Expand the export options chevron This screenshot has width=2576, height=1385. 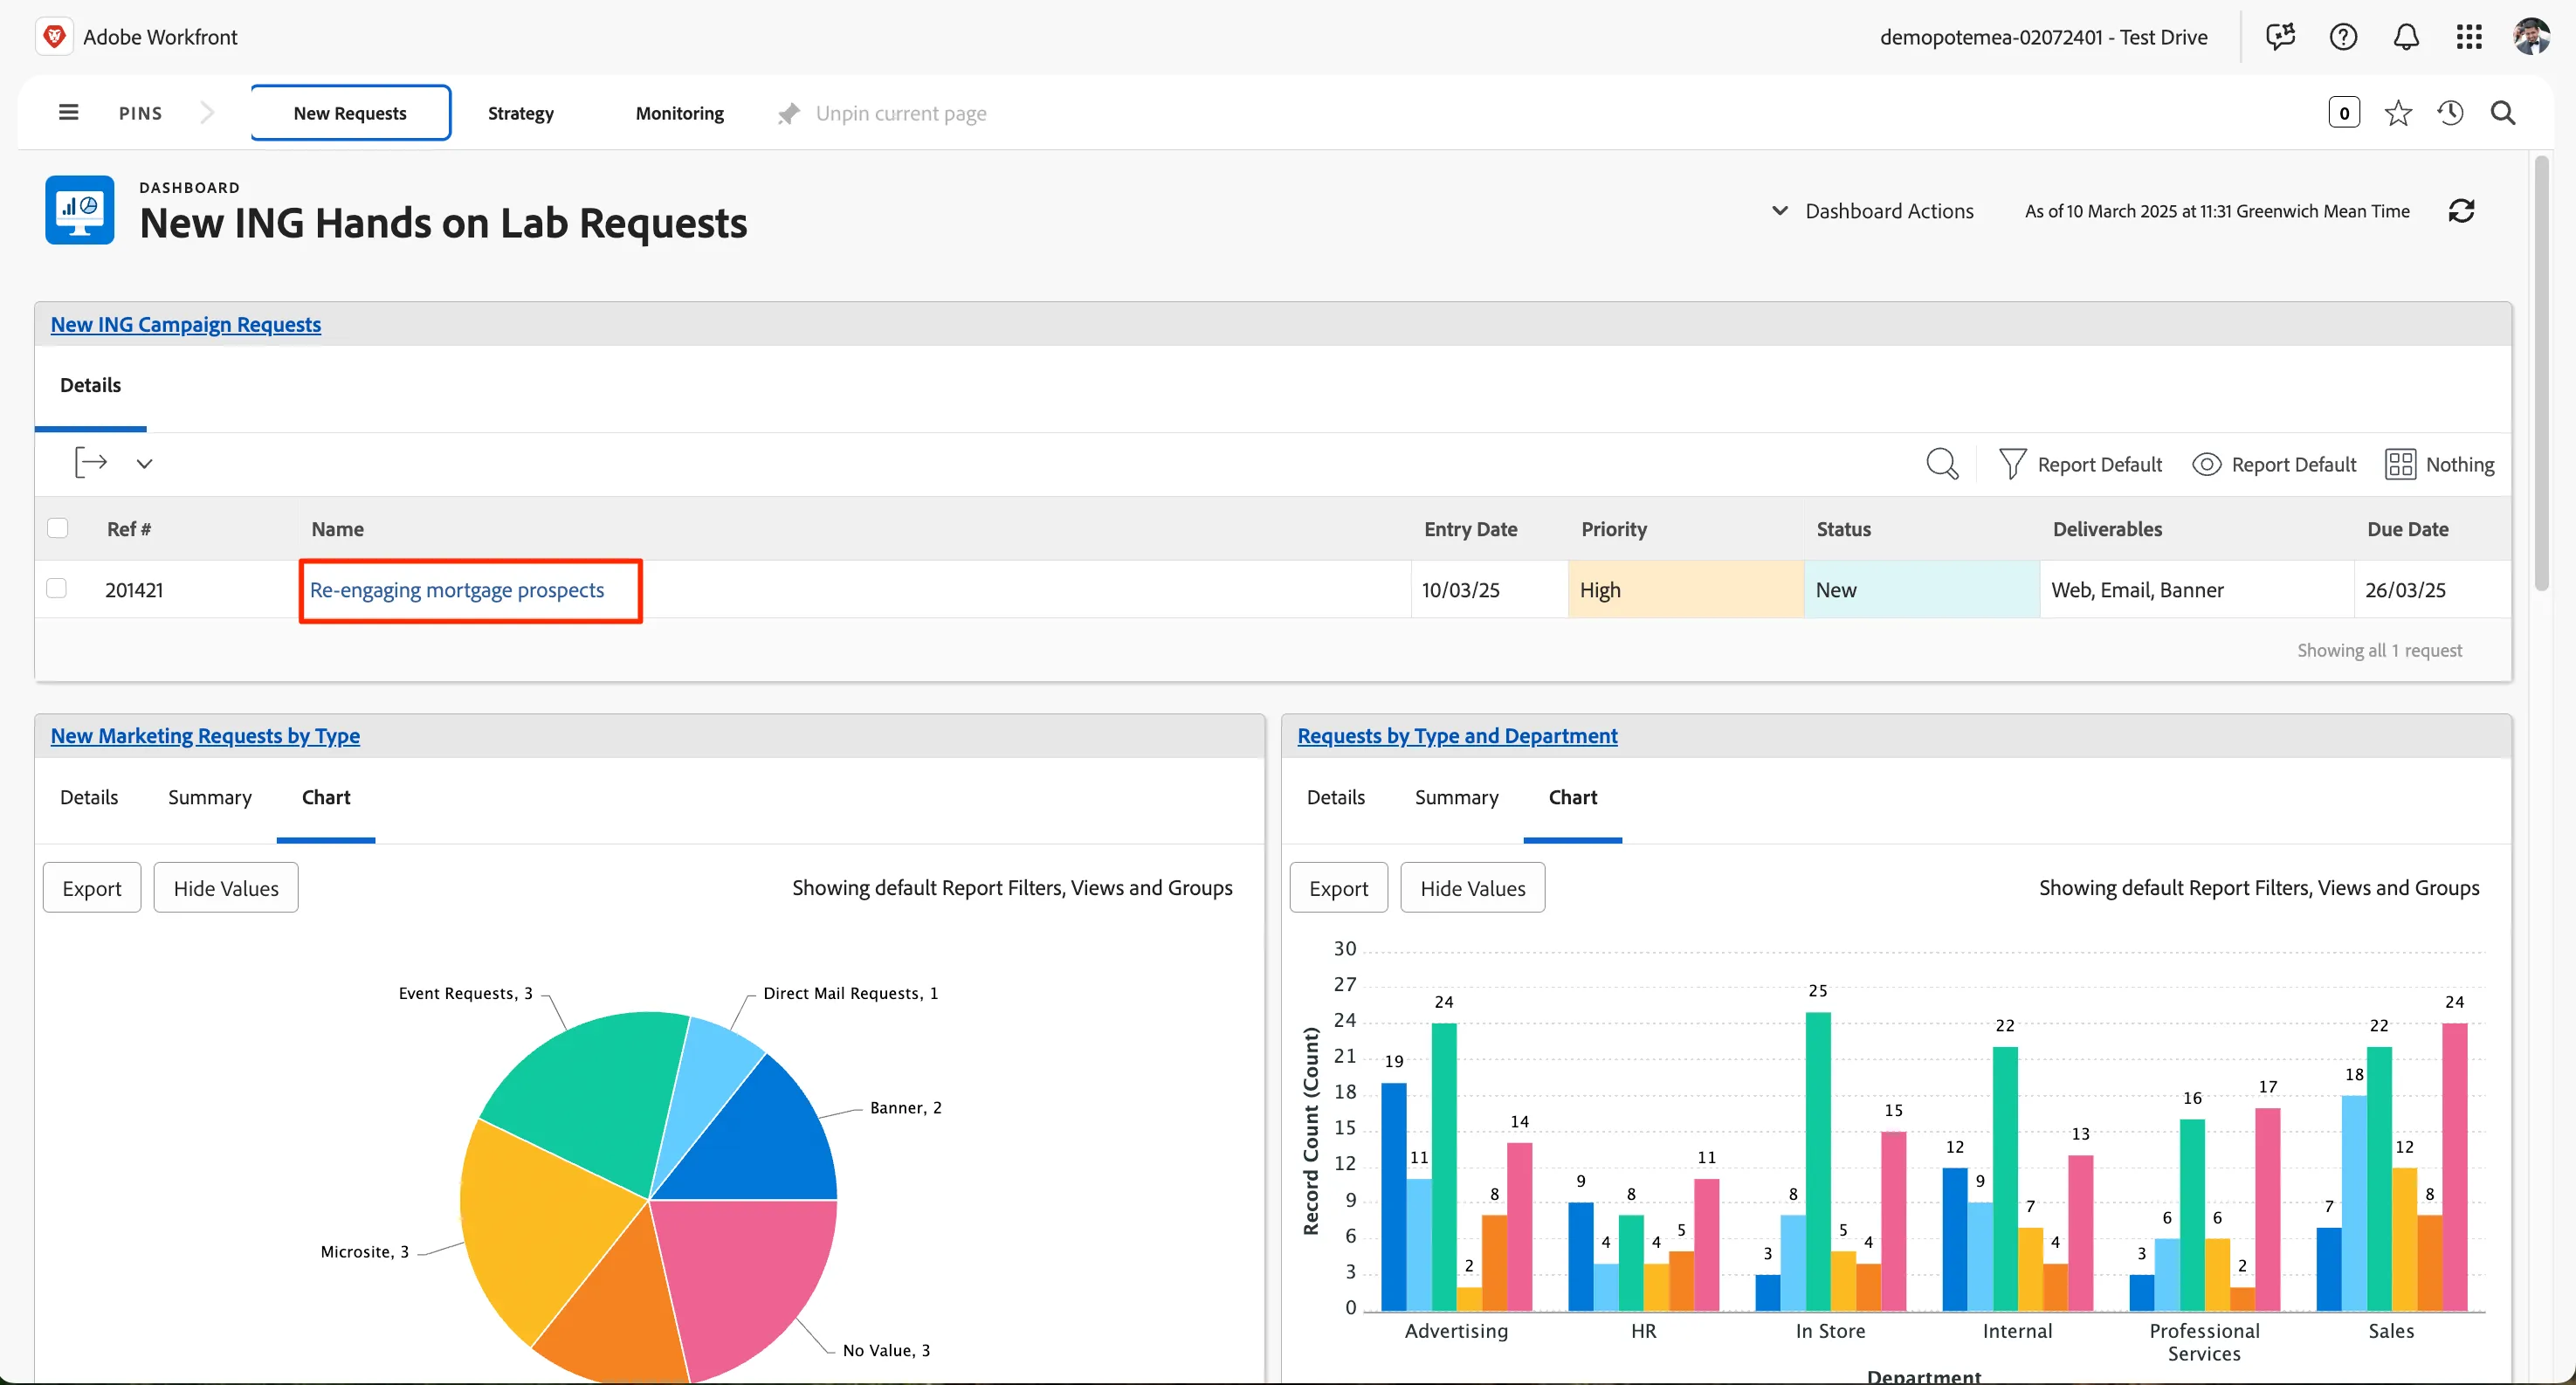pos(144,464)
